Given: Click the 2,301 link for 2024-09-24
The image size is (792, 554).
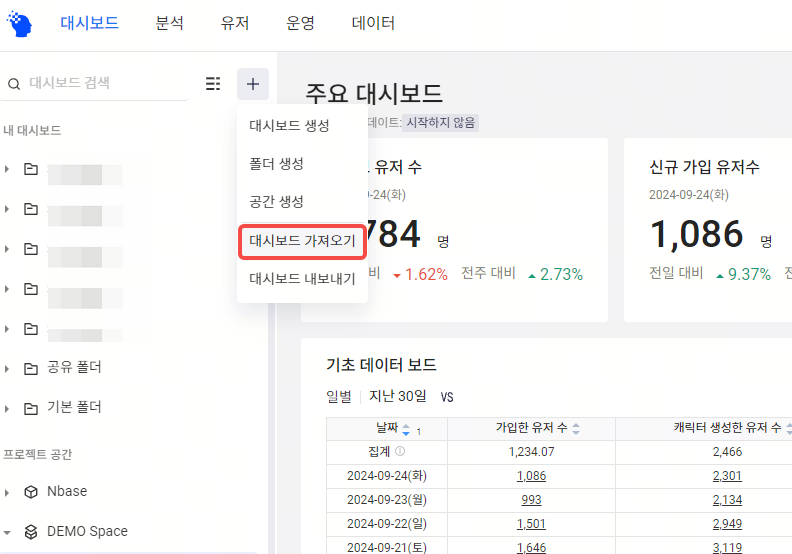Looking at the screenshot, I should (727, 476).
